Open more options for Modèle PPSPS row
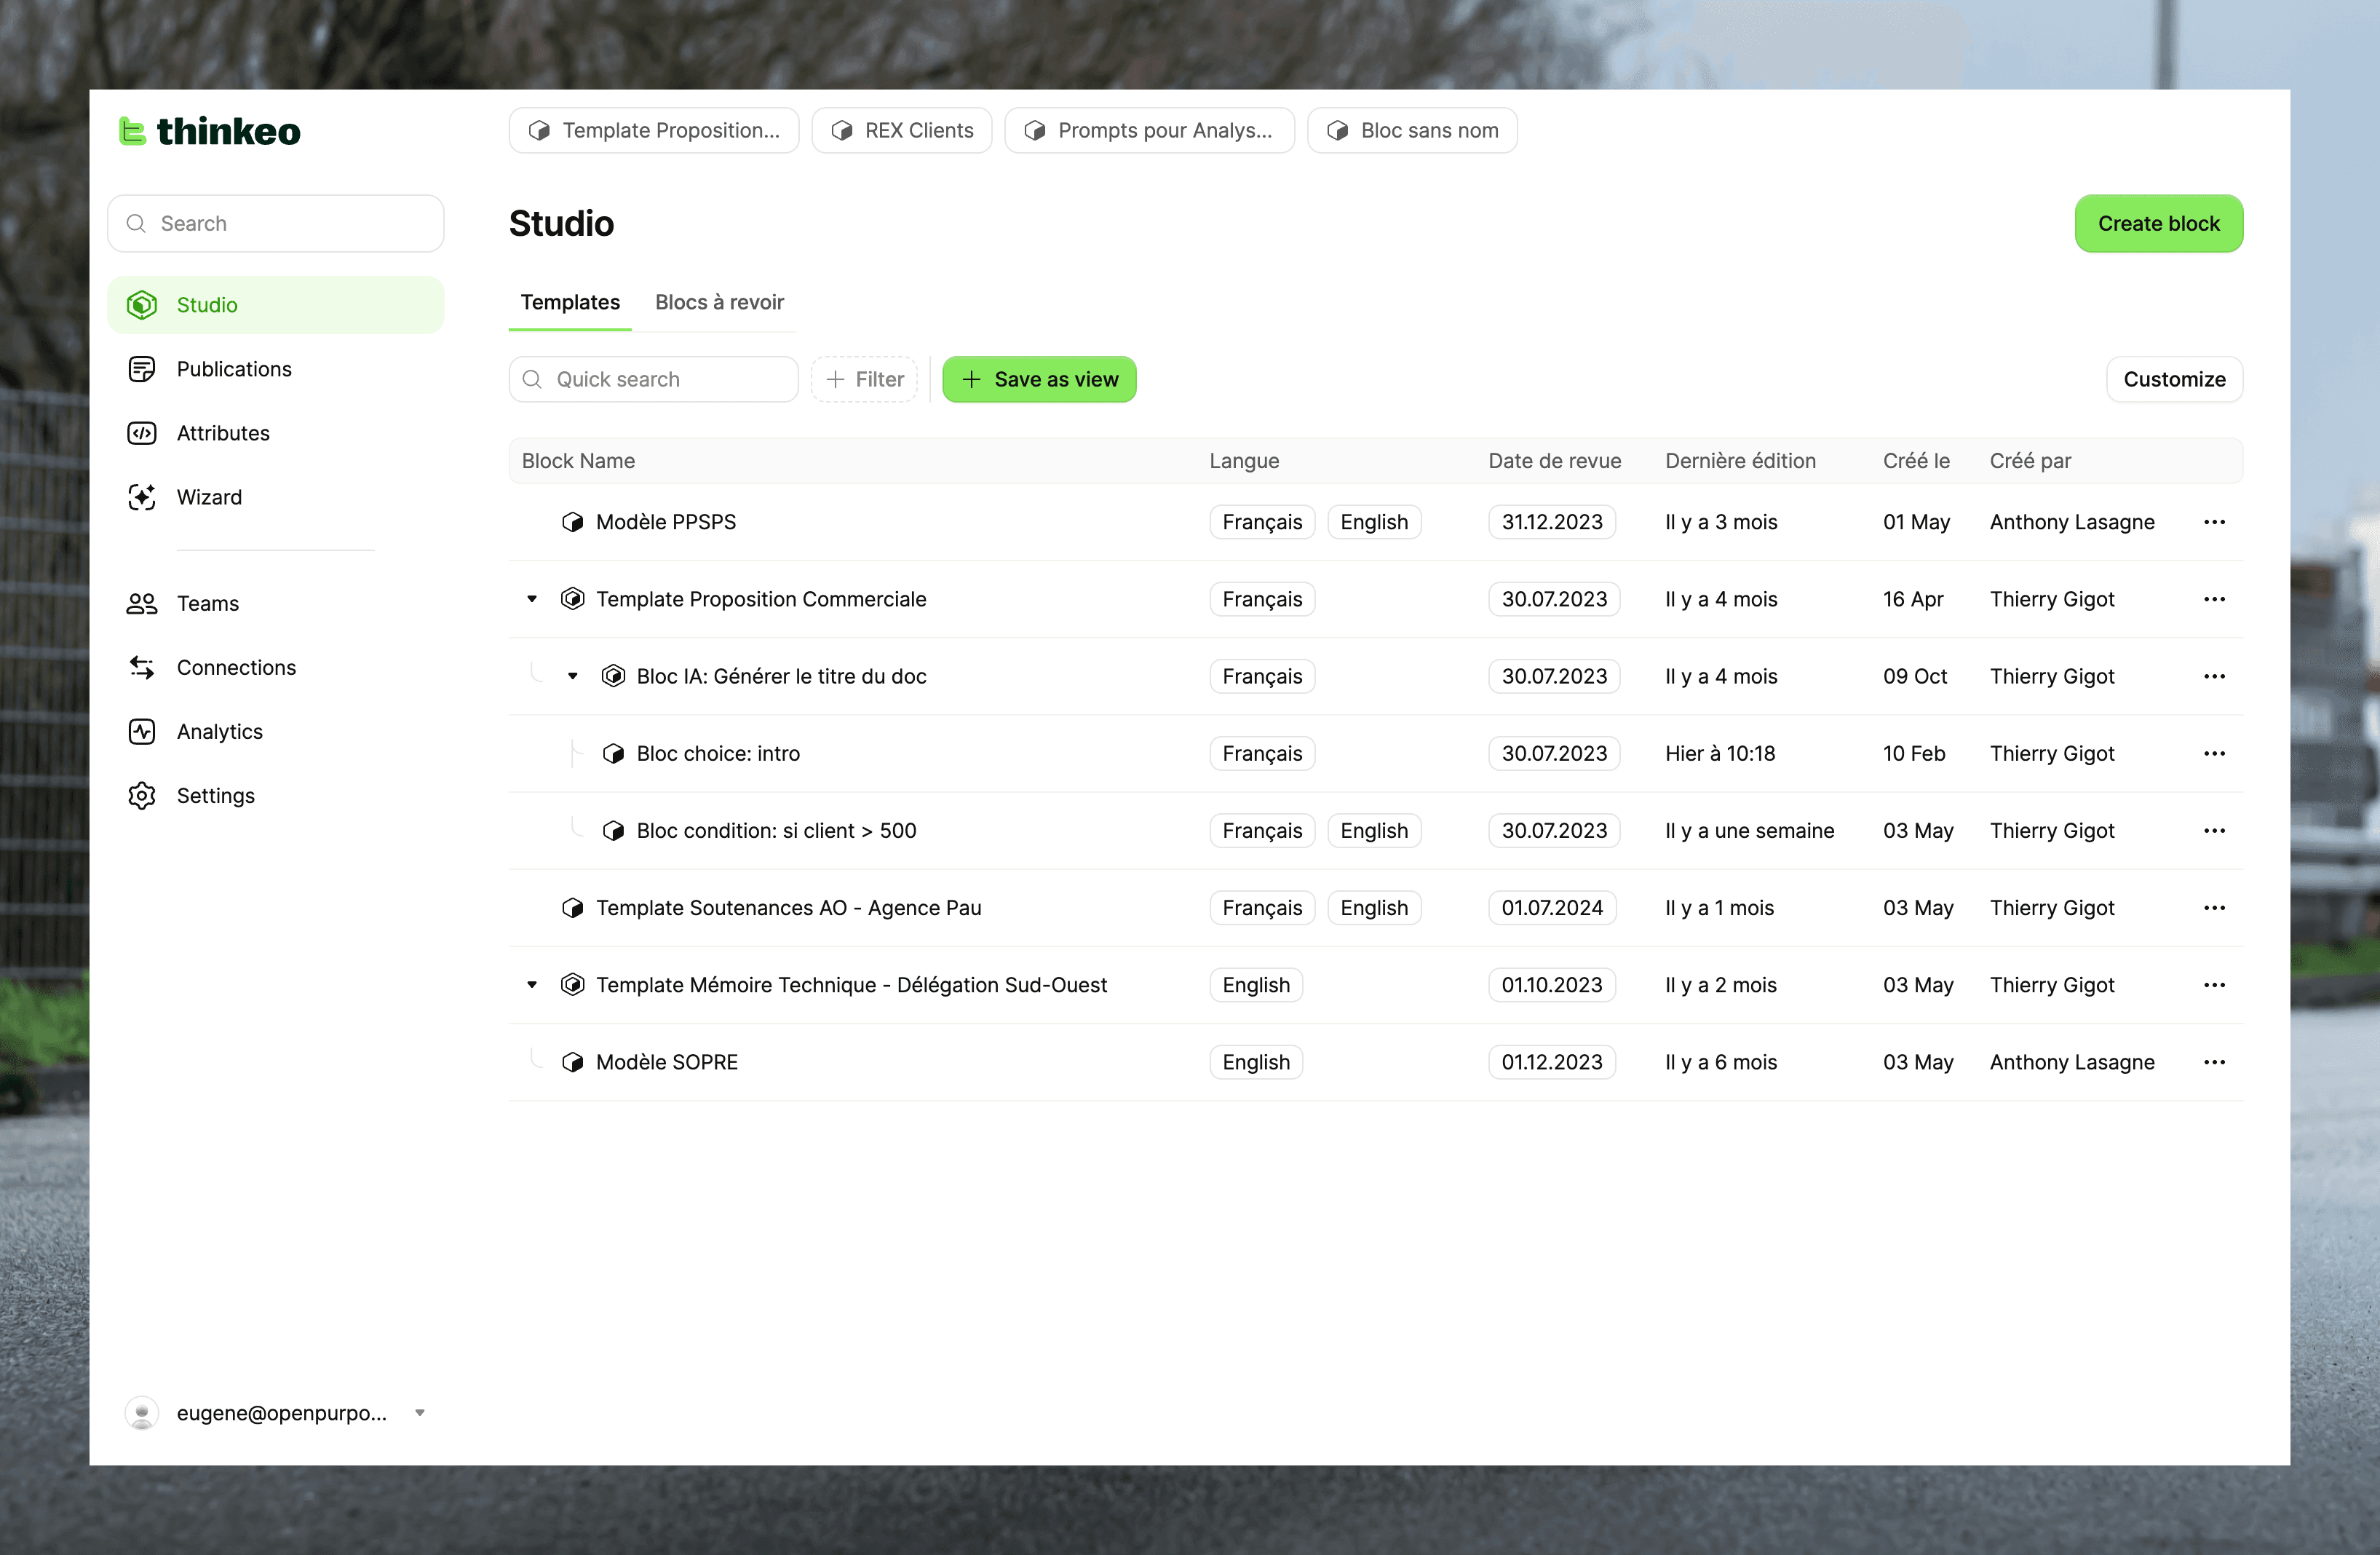This screenshot has height=1555, width=2380. tap(2214, 522)
